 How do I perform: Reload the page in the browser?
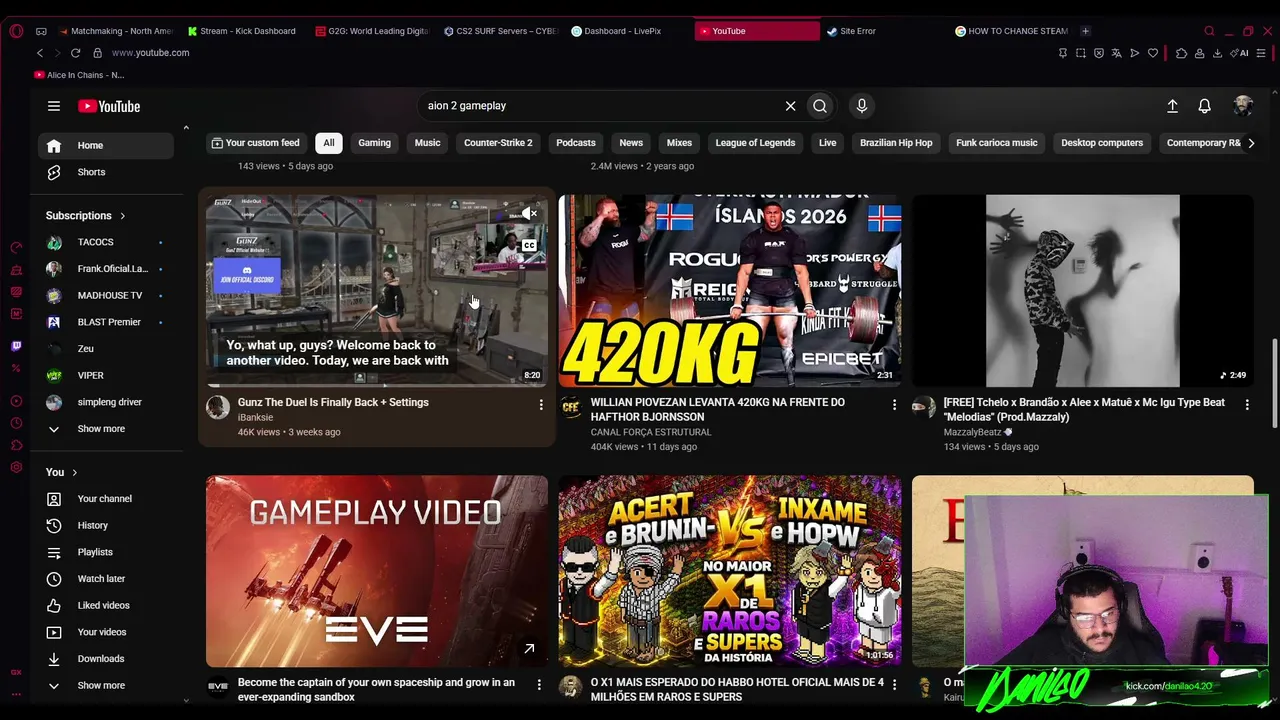pos(75,53)
